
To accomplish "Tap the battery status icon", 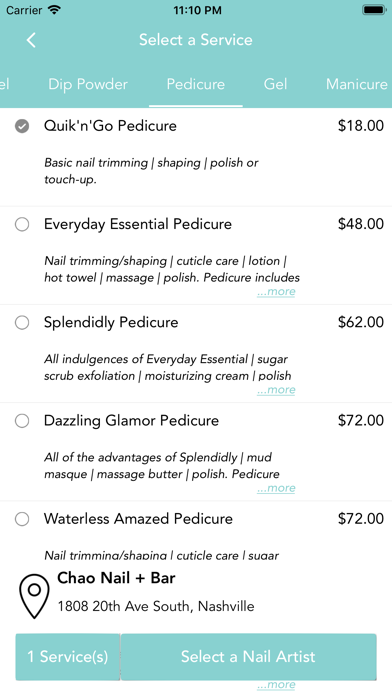I will click(374, 10).
